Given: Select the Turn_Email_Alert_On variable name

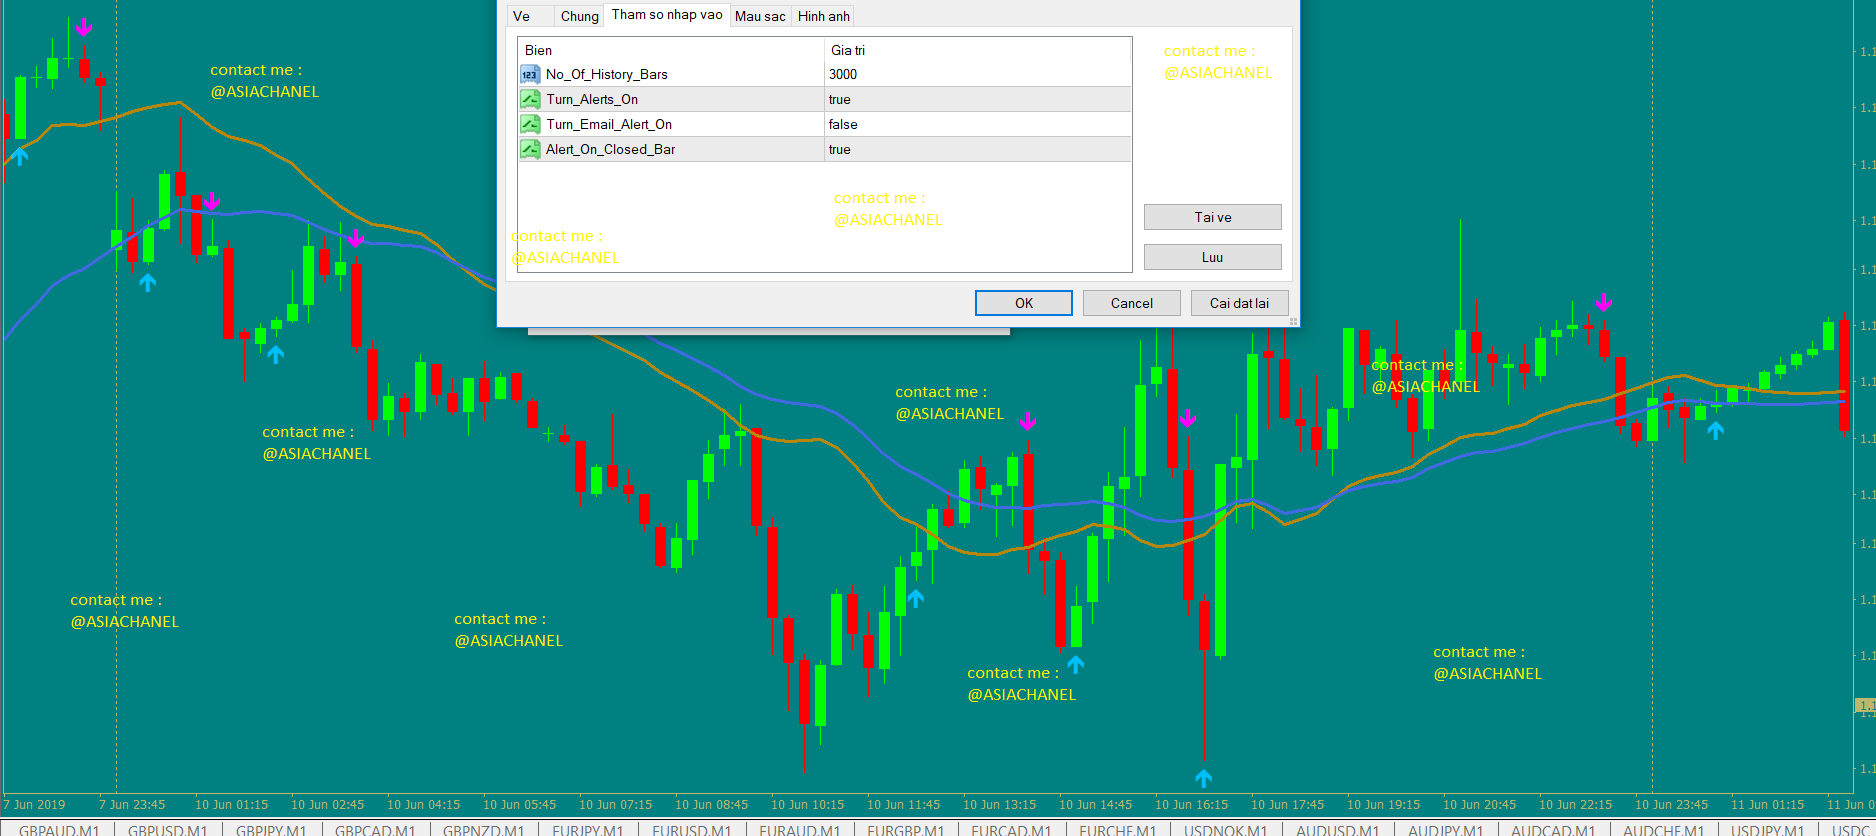Looking at the screenshot, I should (609, 124).
